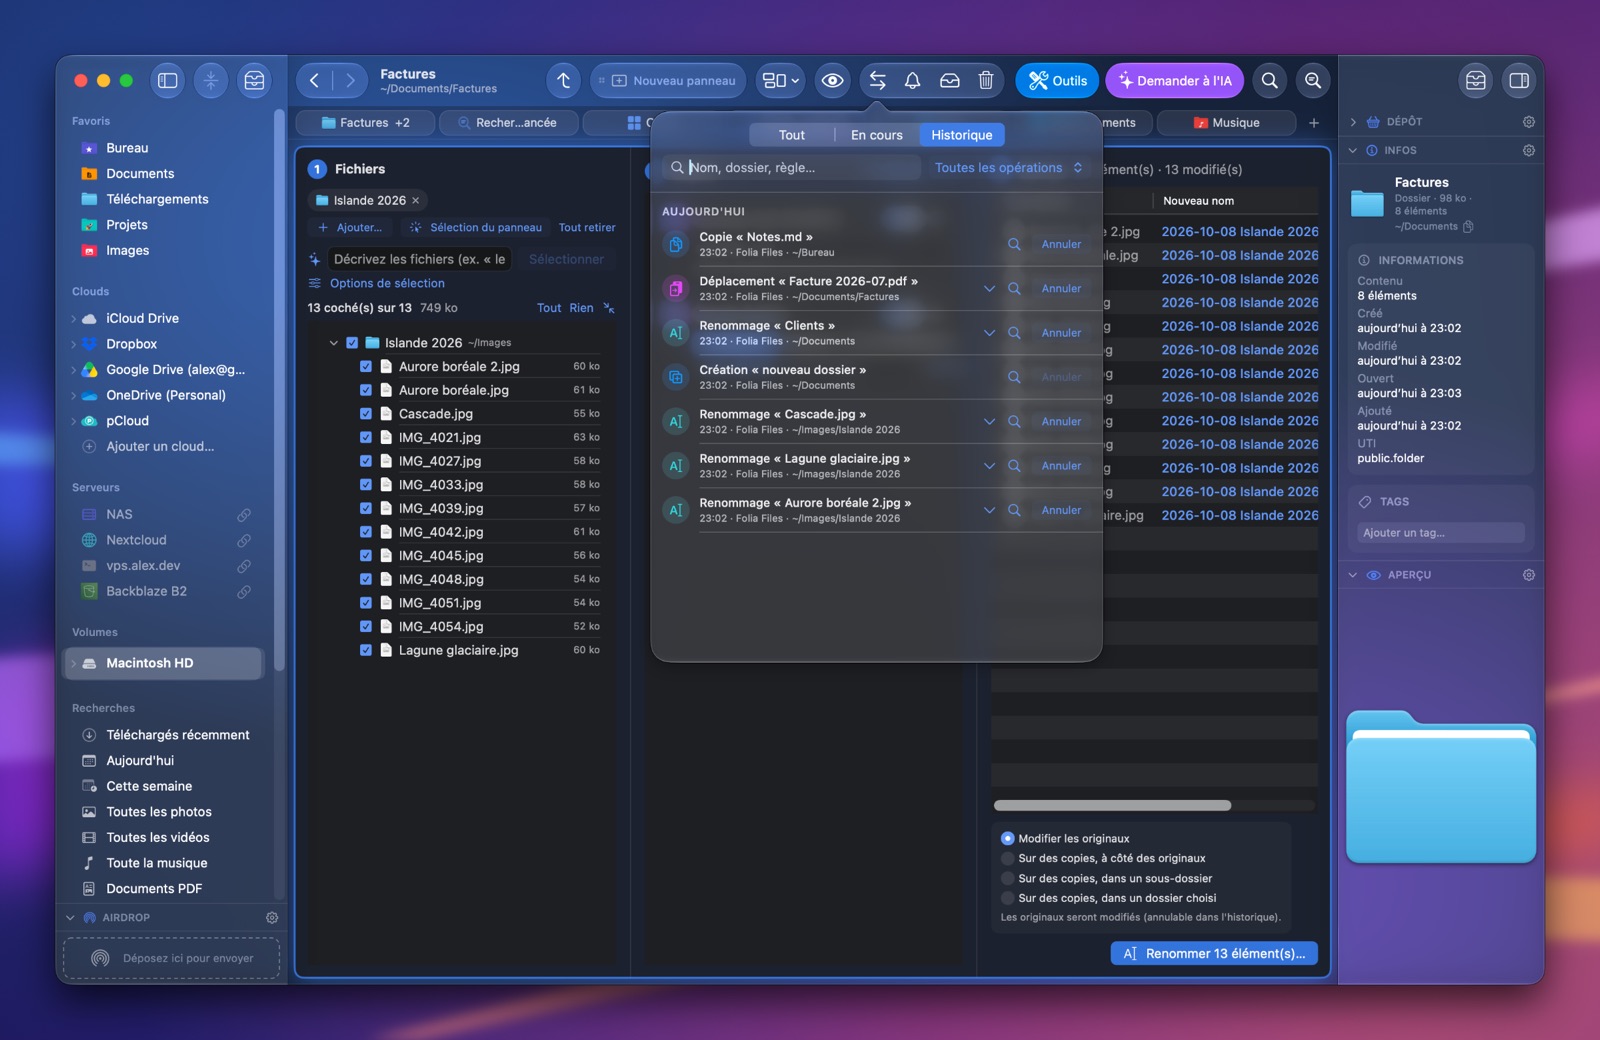Open the AirDrop section settings gear

click(x=272, y=917)
